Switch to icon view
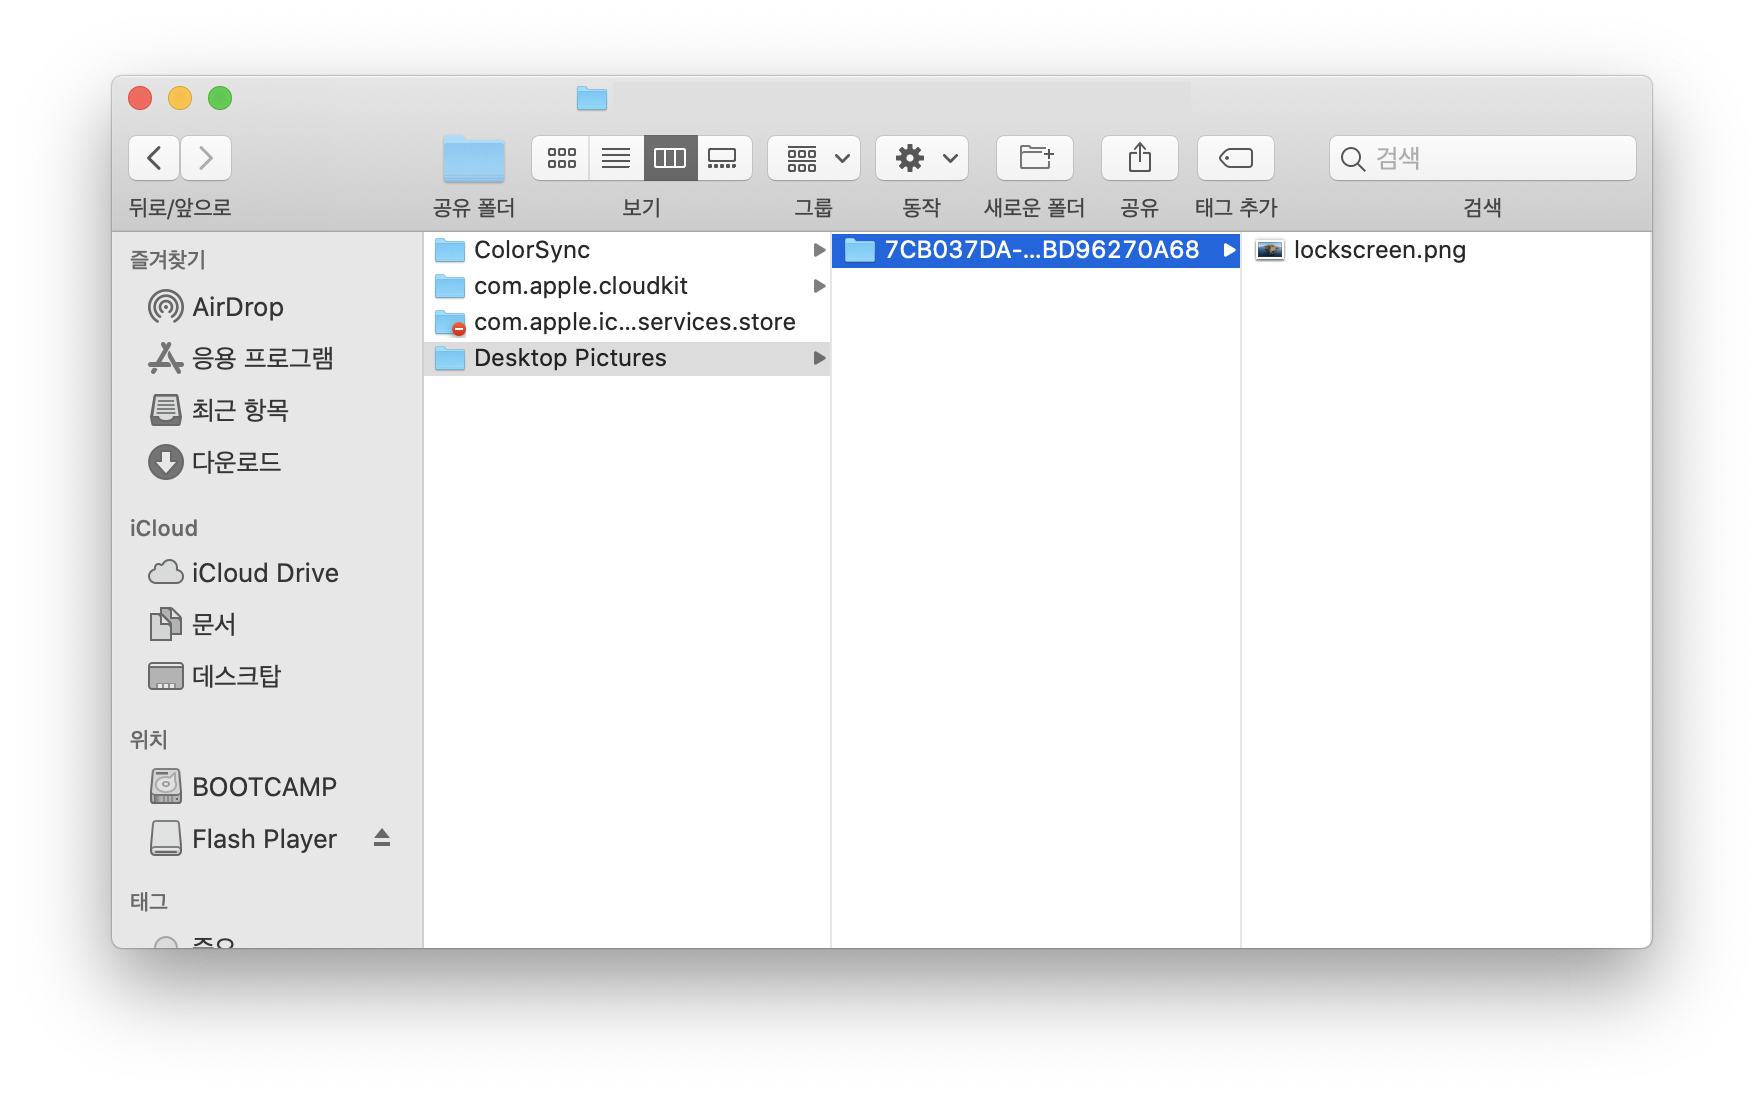 [x=561, y=158]
